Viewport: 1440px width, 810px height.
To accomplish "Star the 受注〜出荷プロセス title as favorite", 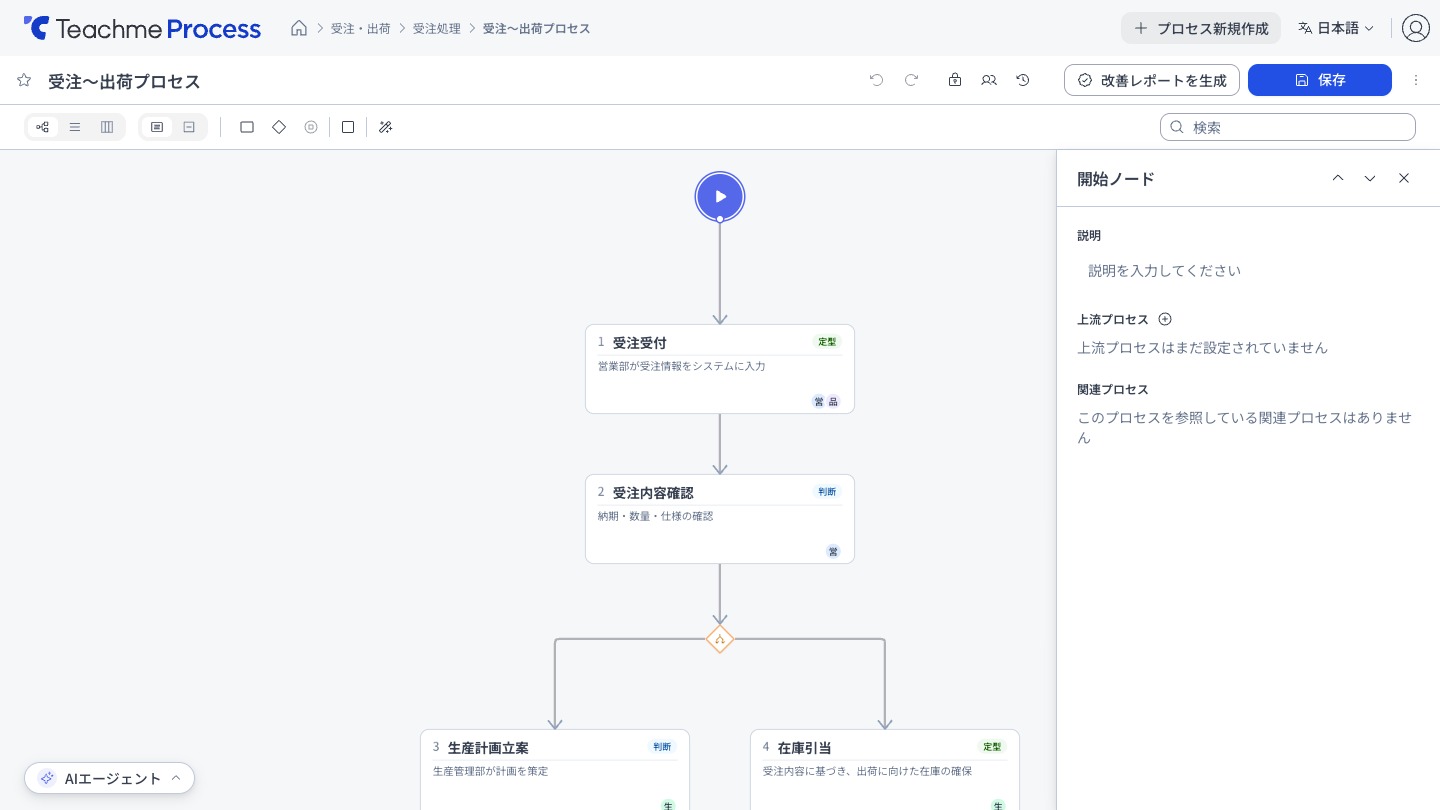I will (24, 80).
